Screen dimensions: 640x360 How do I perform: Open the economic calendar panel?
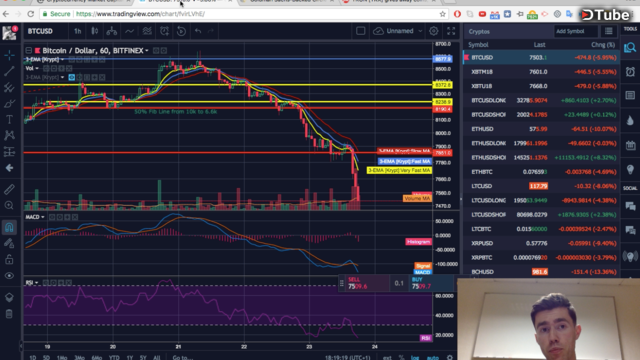pos(630,144)
